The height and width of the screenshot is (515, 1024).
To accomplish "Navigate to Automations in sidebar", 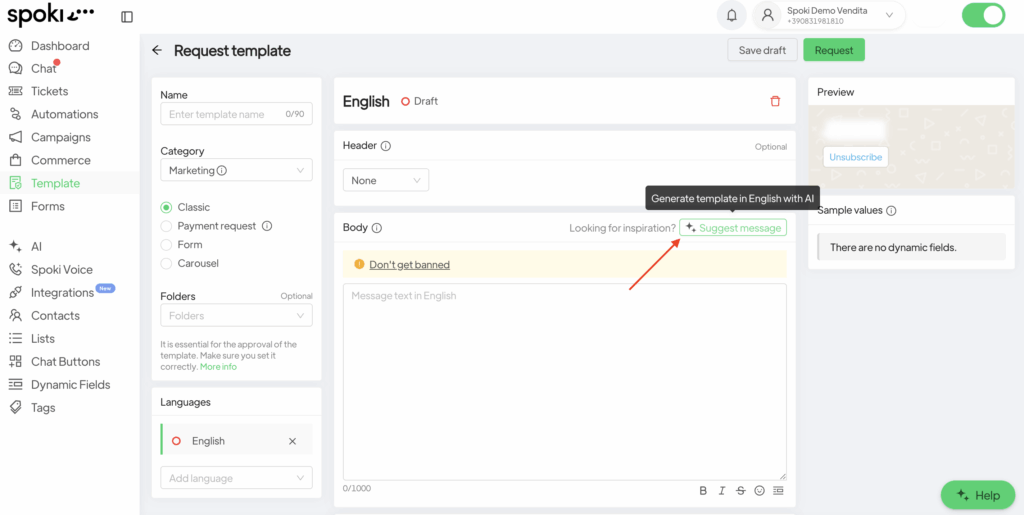I will pos(64,114).
